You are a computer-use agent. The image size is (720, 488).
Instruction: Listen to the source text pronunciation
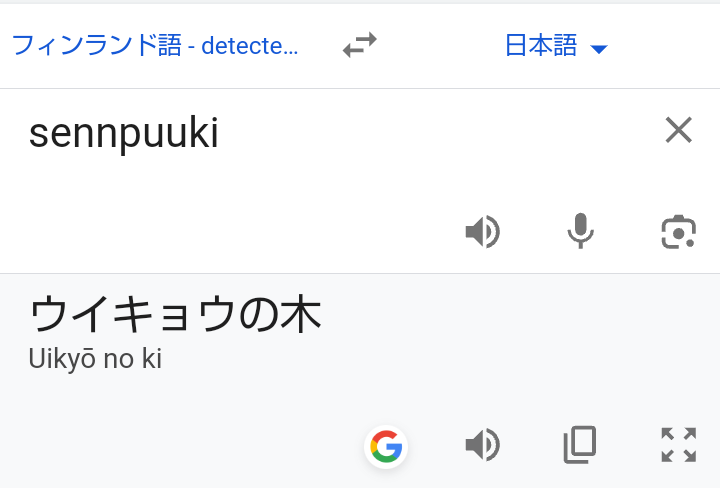point(482,232)
